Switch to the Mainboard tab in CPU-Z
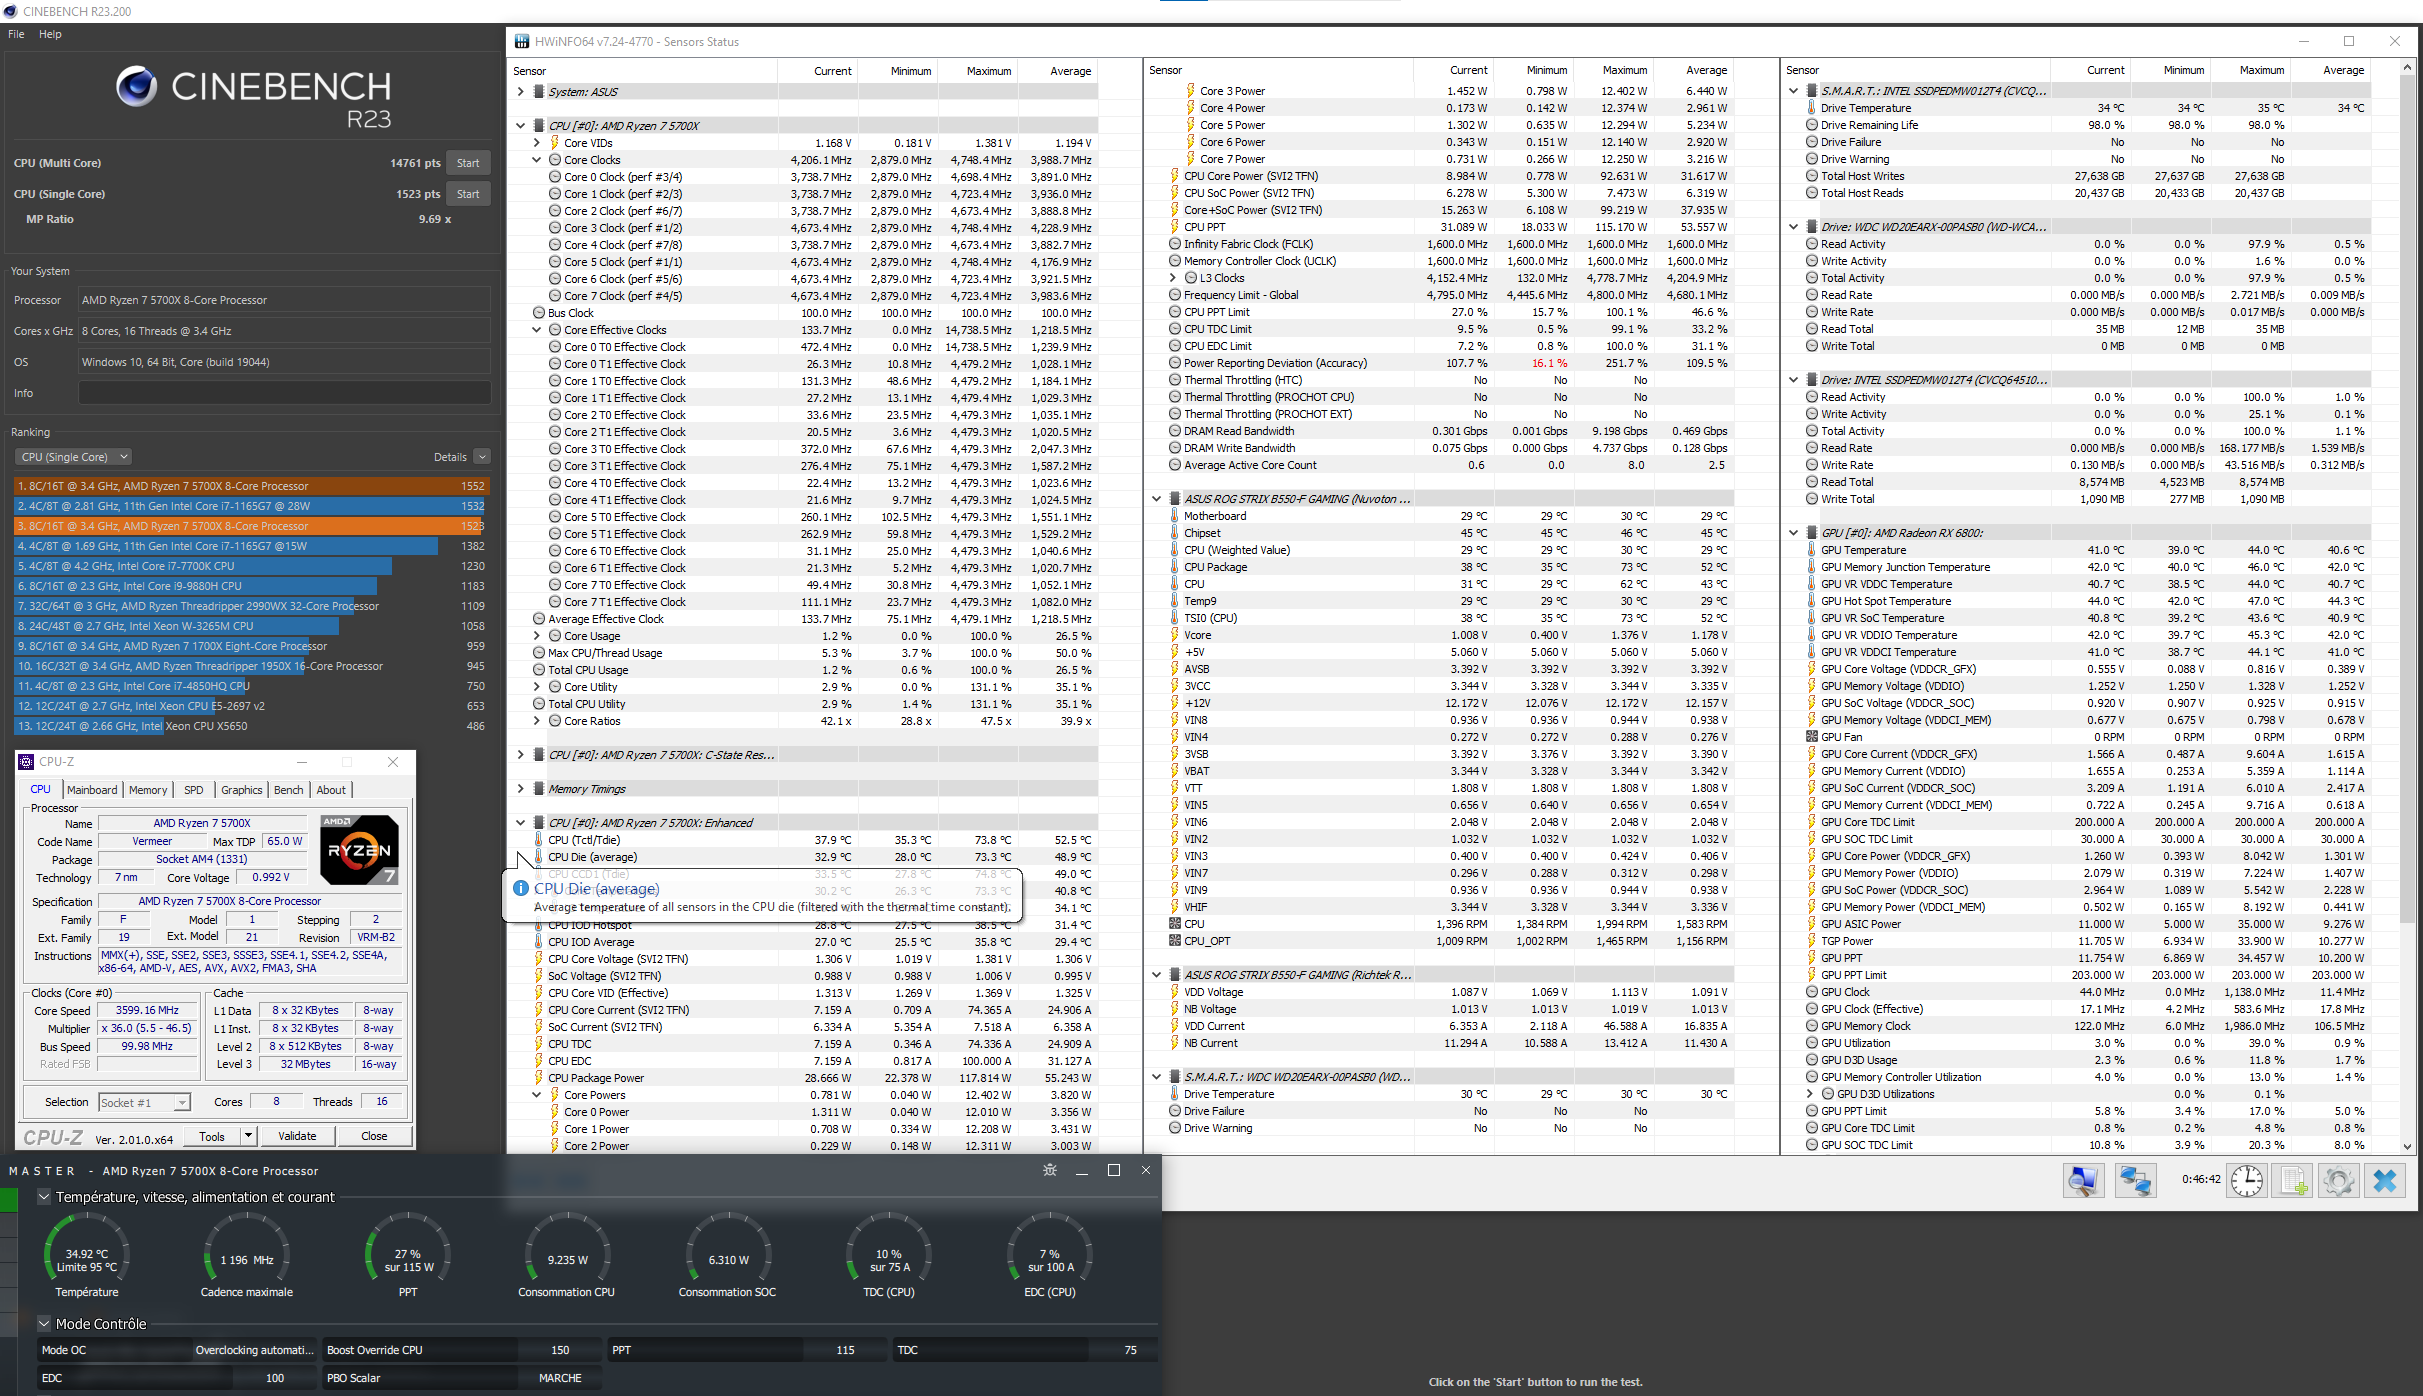Image resolution: width=2423 pixels, height=1396 pixels. click(x=92, y=790)
